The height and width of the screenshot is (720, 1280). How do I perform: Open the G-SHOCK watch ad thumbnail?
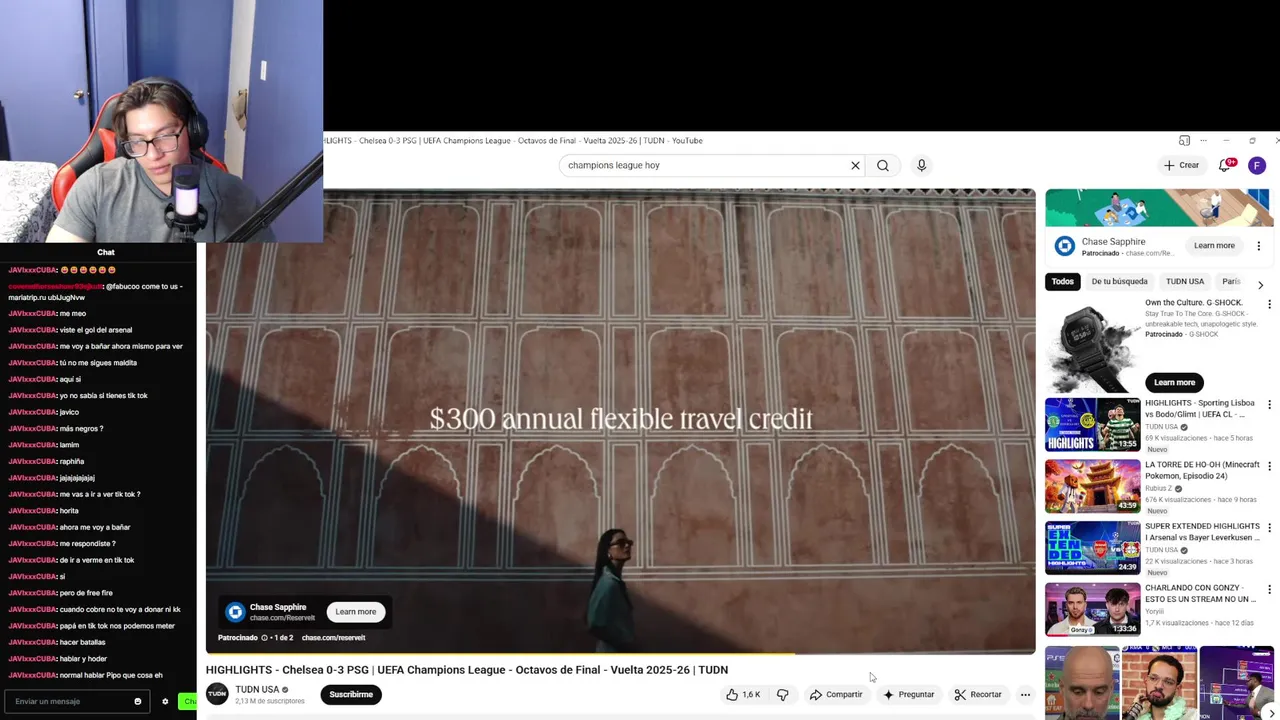pos(1093,345)
